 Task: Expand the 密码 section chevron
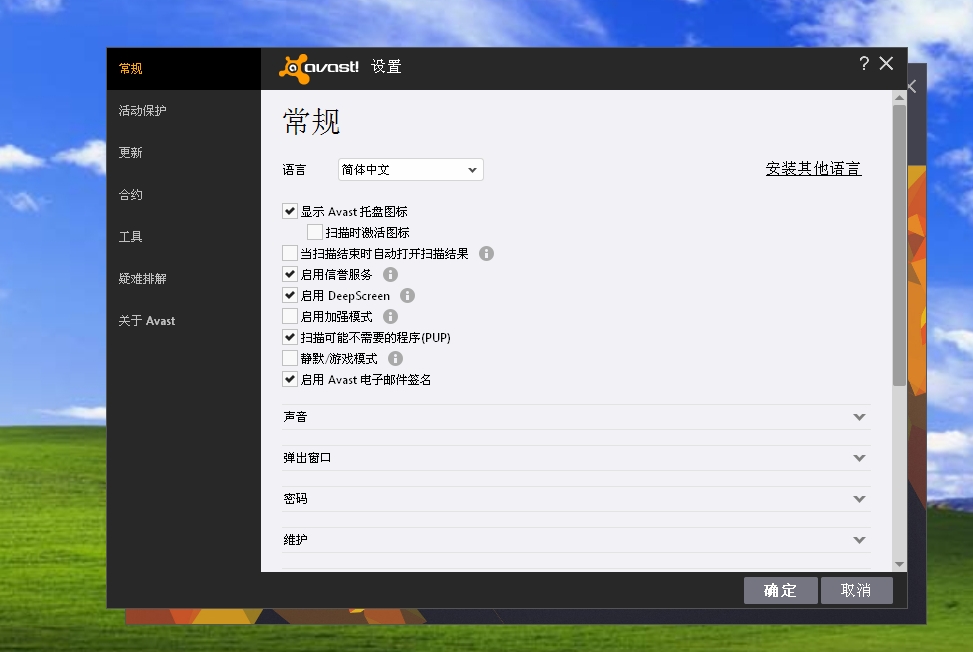[x=859, y=499]
